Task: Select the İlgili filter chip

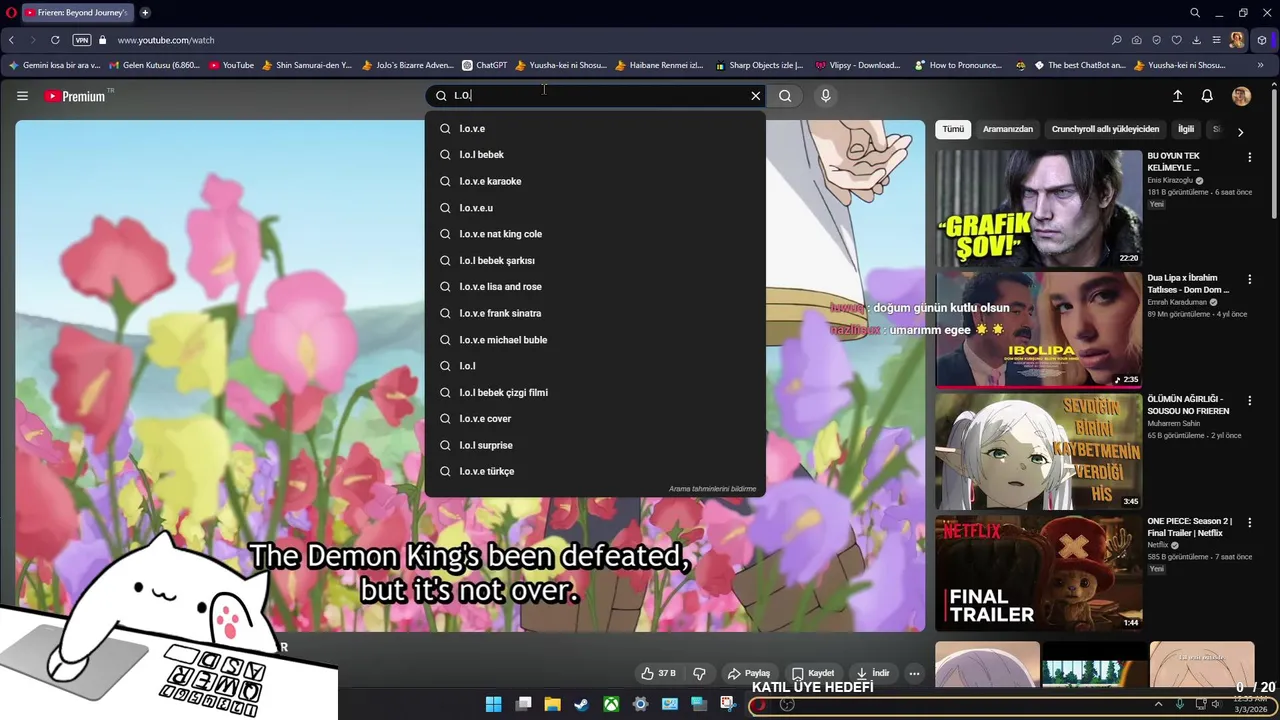Action: click(1186, 129)
